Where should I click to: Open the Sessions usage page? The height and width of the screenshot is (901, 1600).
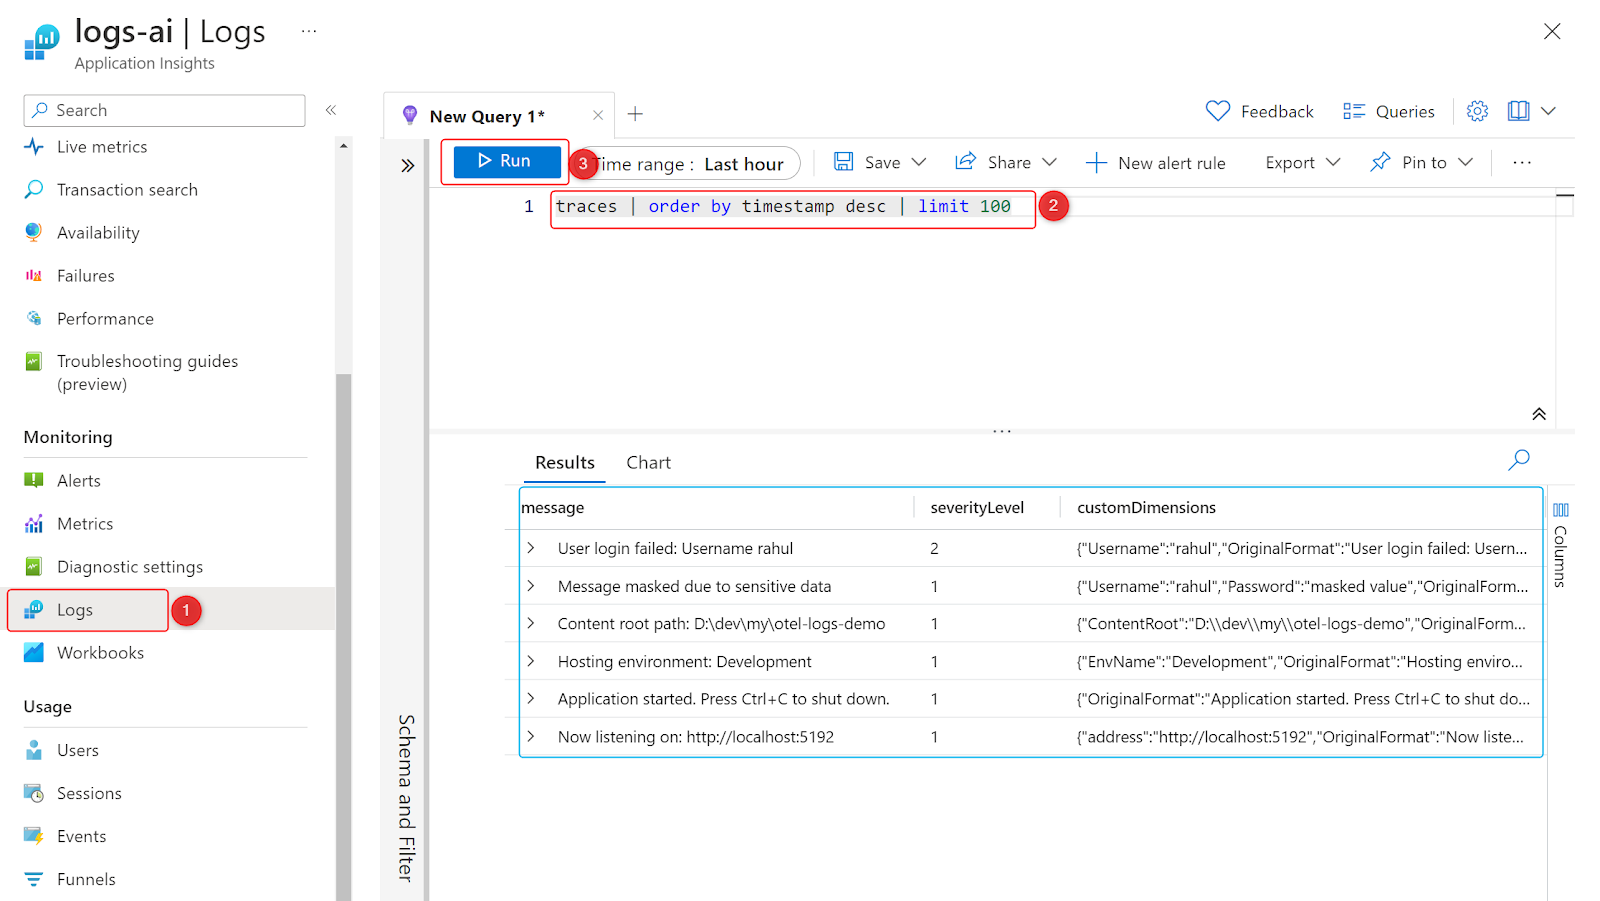89,794
